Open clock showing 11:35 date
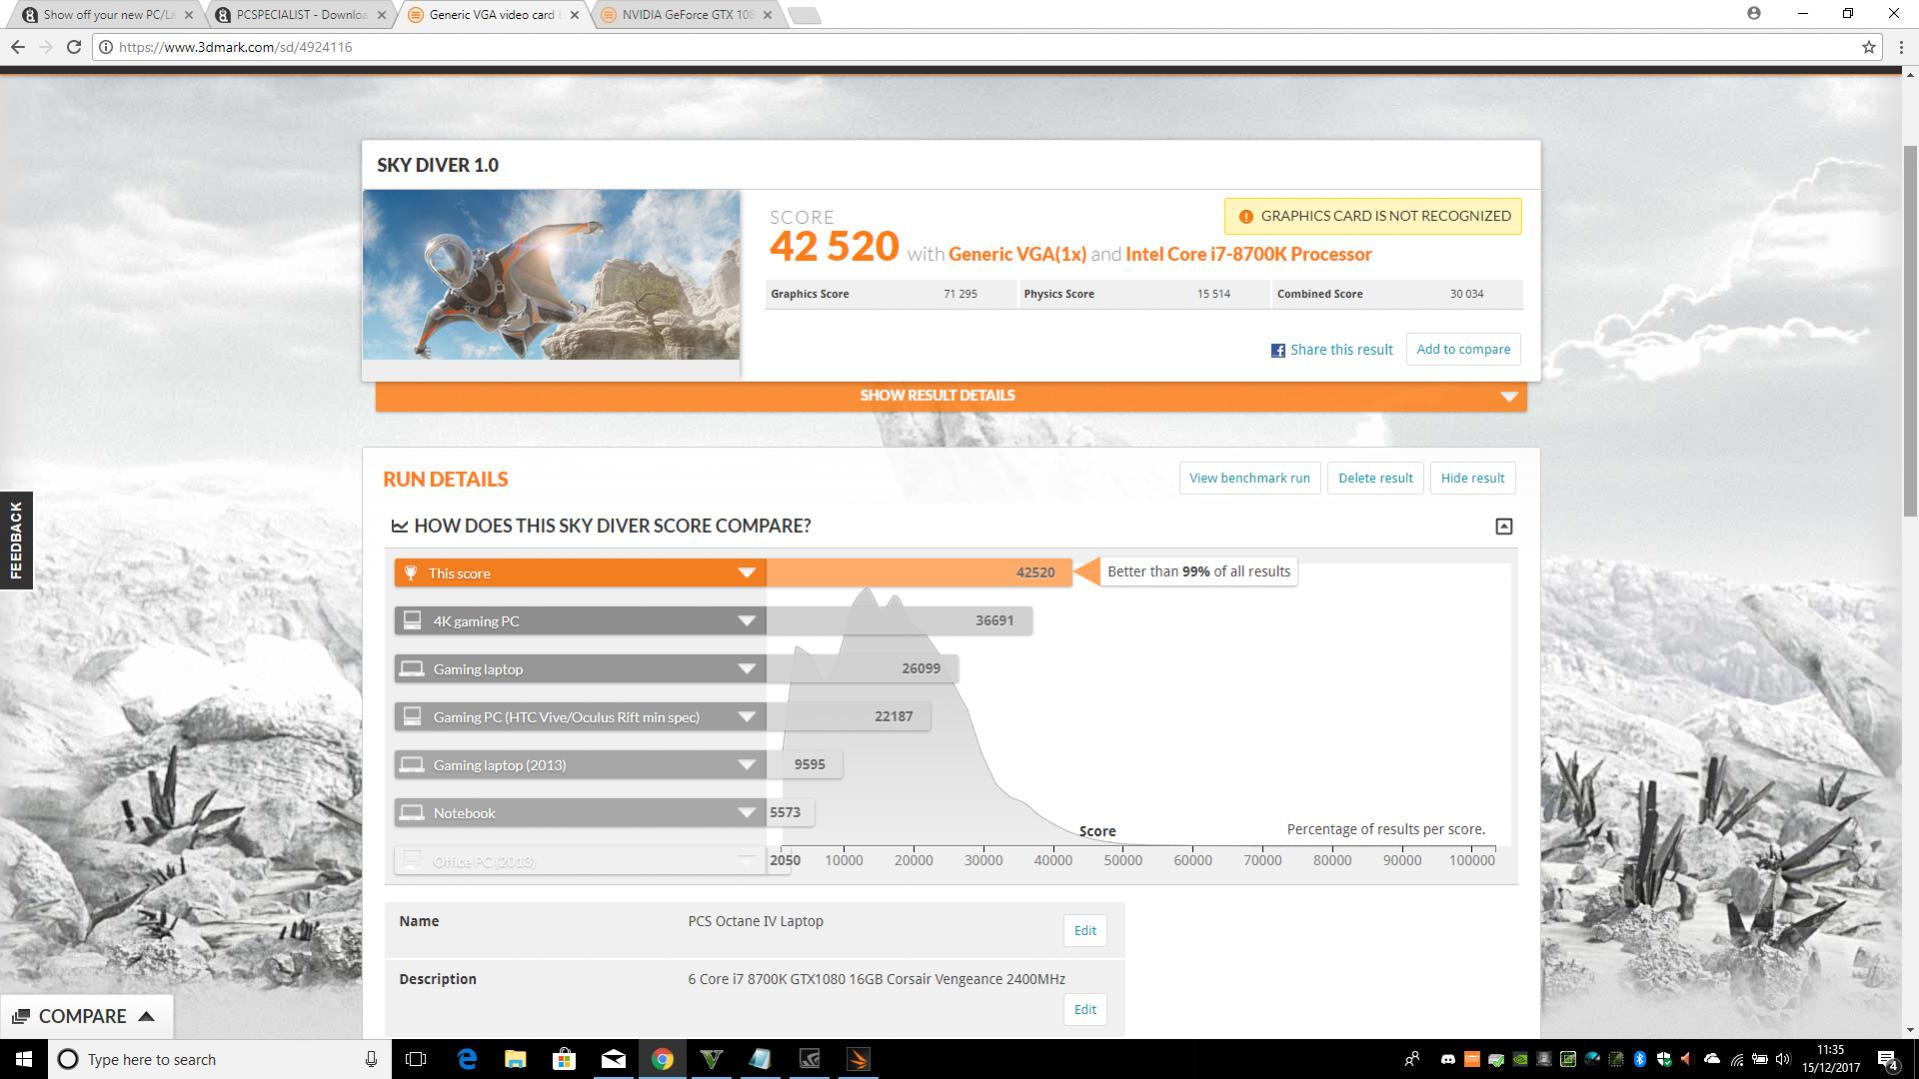 pos(1831,1059)
